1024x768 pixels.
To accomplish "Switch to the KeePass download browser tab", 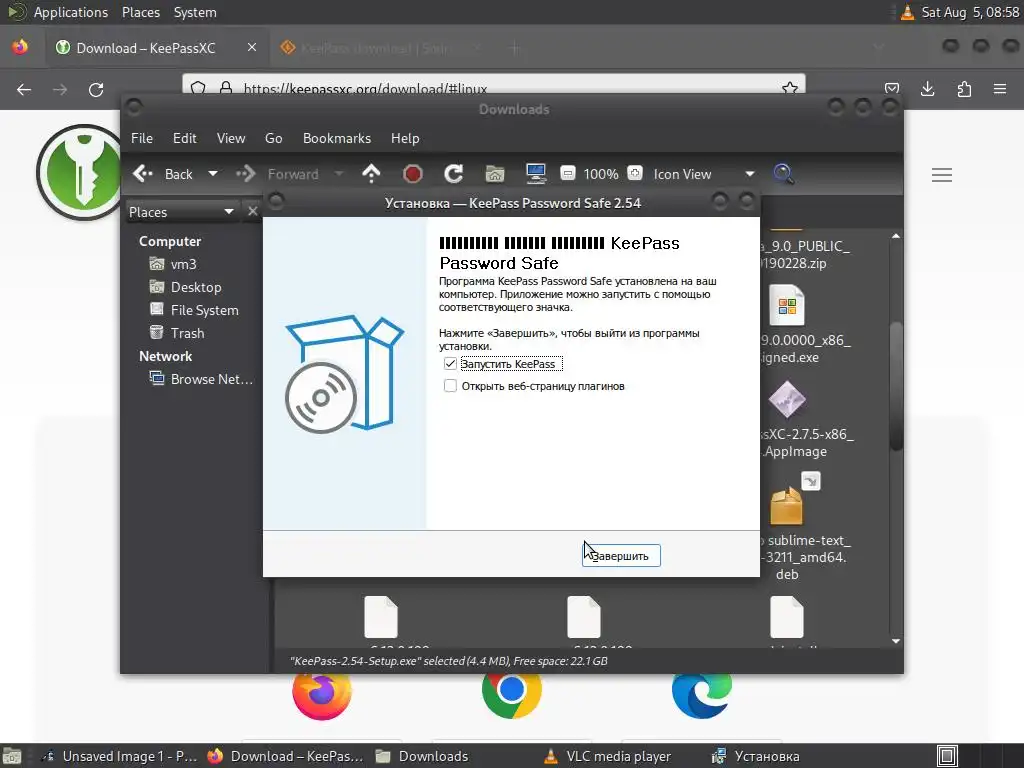I will (376, 48).
